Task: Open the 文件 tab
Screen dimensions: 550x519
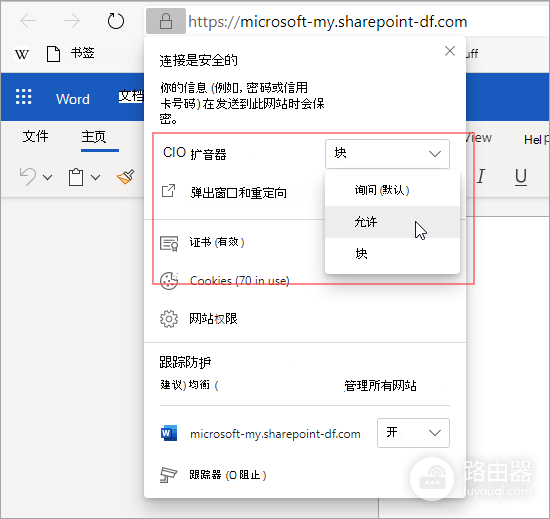Action: point(35,136)
